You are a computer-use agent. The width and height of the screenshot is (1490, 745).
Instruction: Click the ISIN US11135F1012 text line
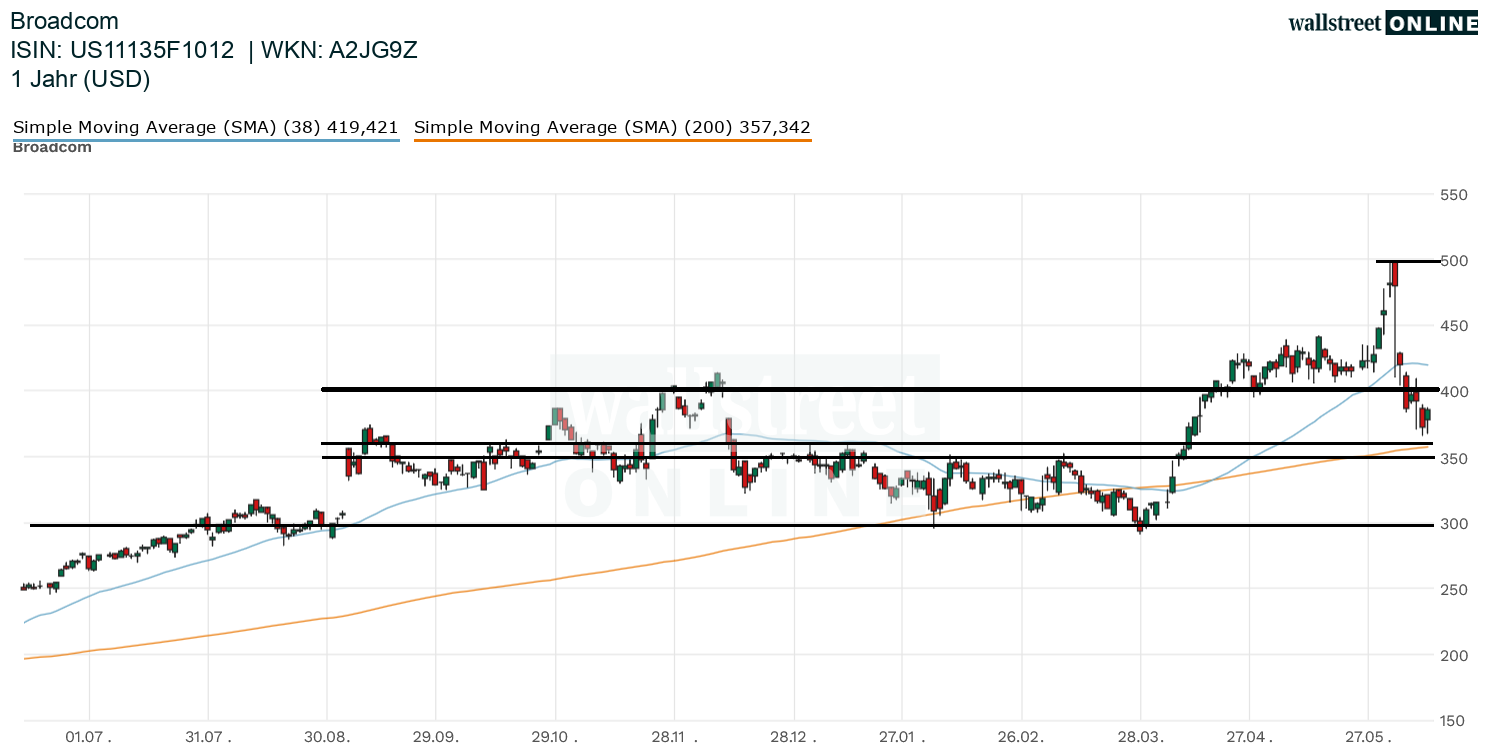214,50
